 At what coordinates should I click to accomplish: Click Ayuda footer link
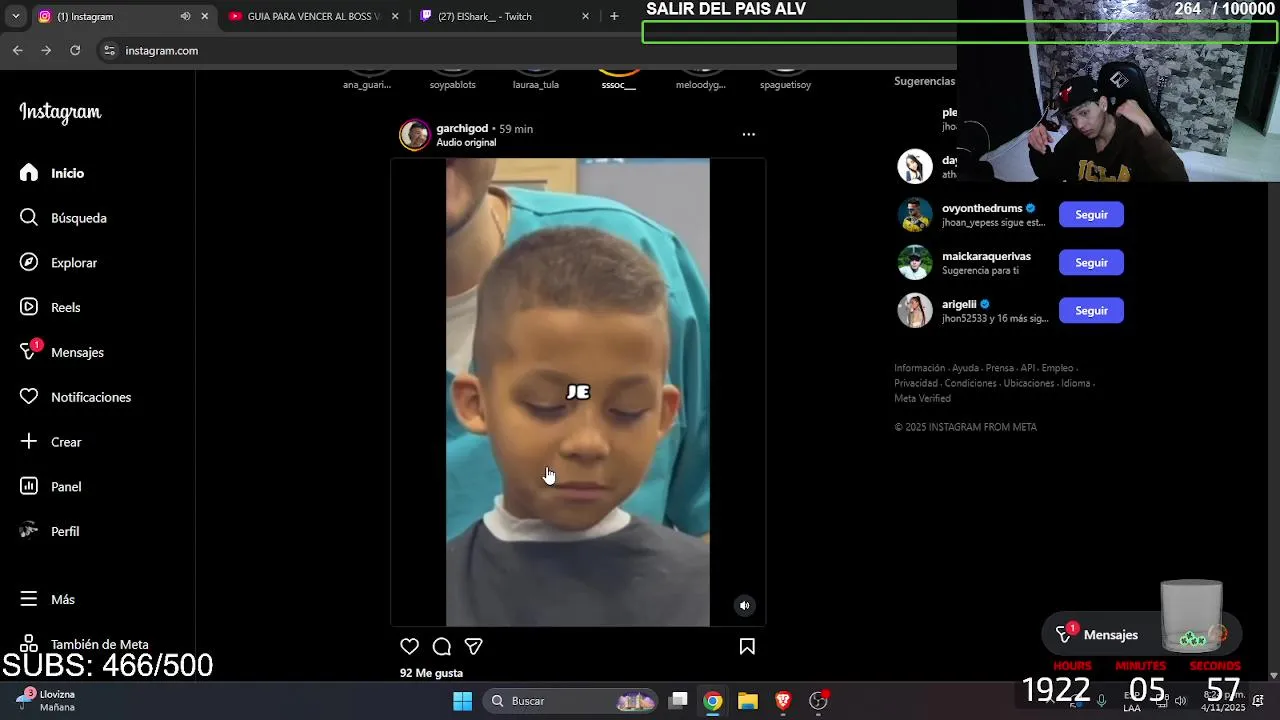tap(965, 368)
